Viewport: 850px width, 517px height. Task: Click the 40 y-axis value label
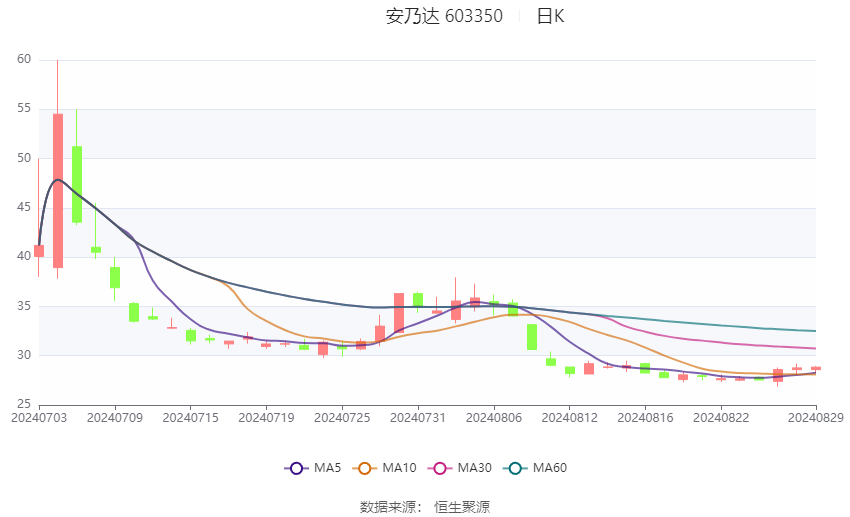pyautogui.click(x=24, y=256)
